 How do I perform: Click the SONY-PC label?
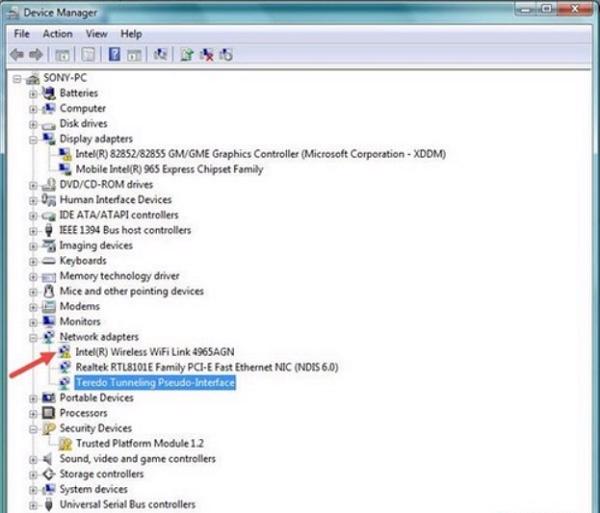[65, 78]
